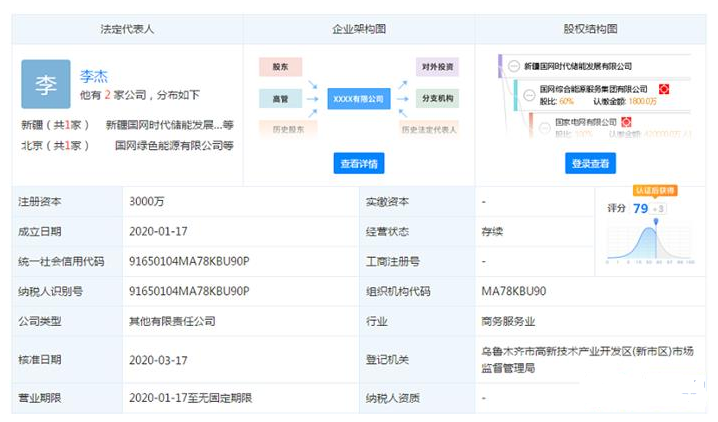Open legal representative 李杰 link
This screenshot has width=718, height=422.
(x=94, y=76)
